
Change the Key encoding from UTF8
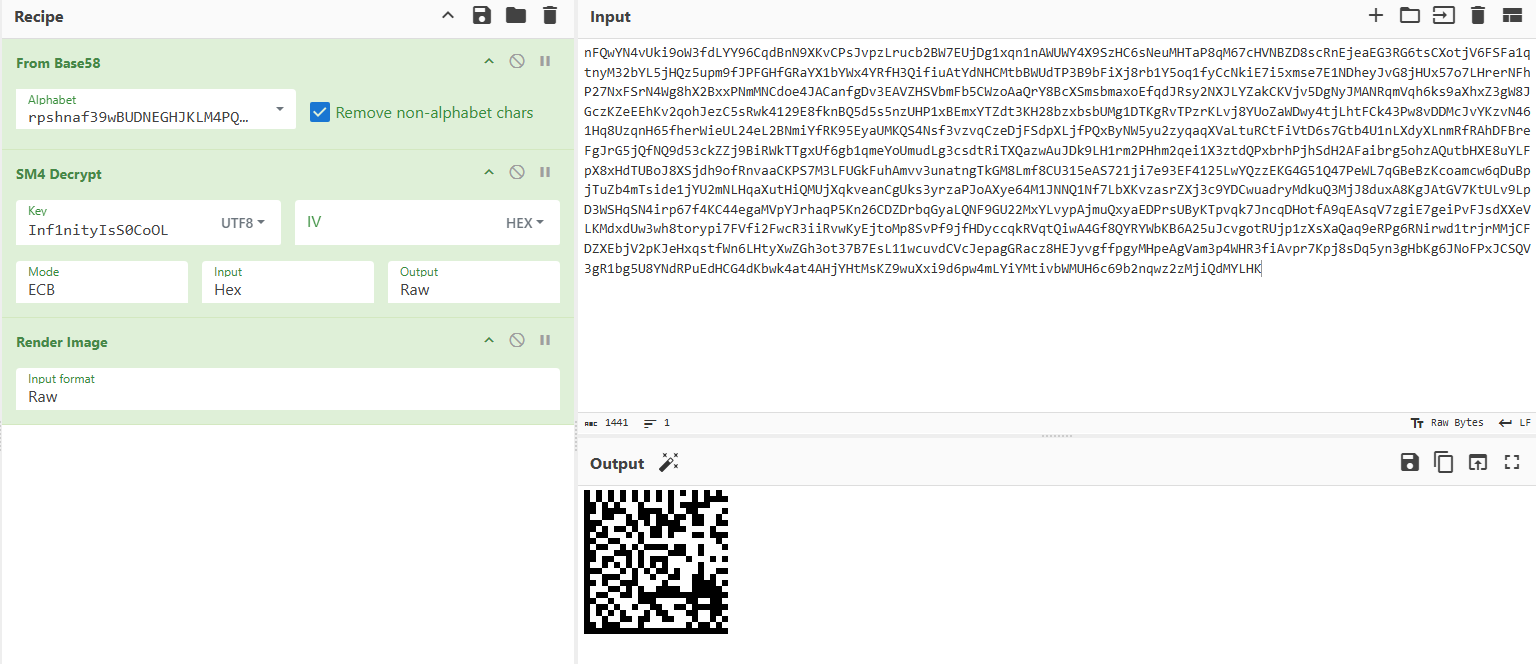(x=243, y=223)
